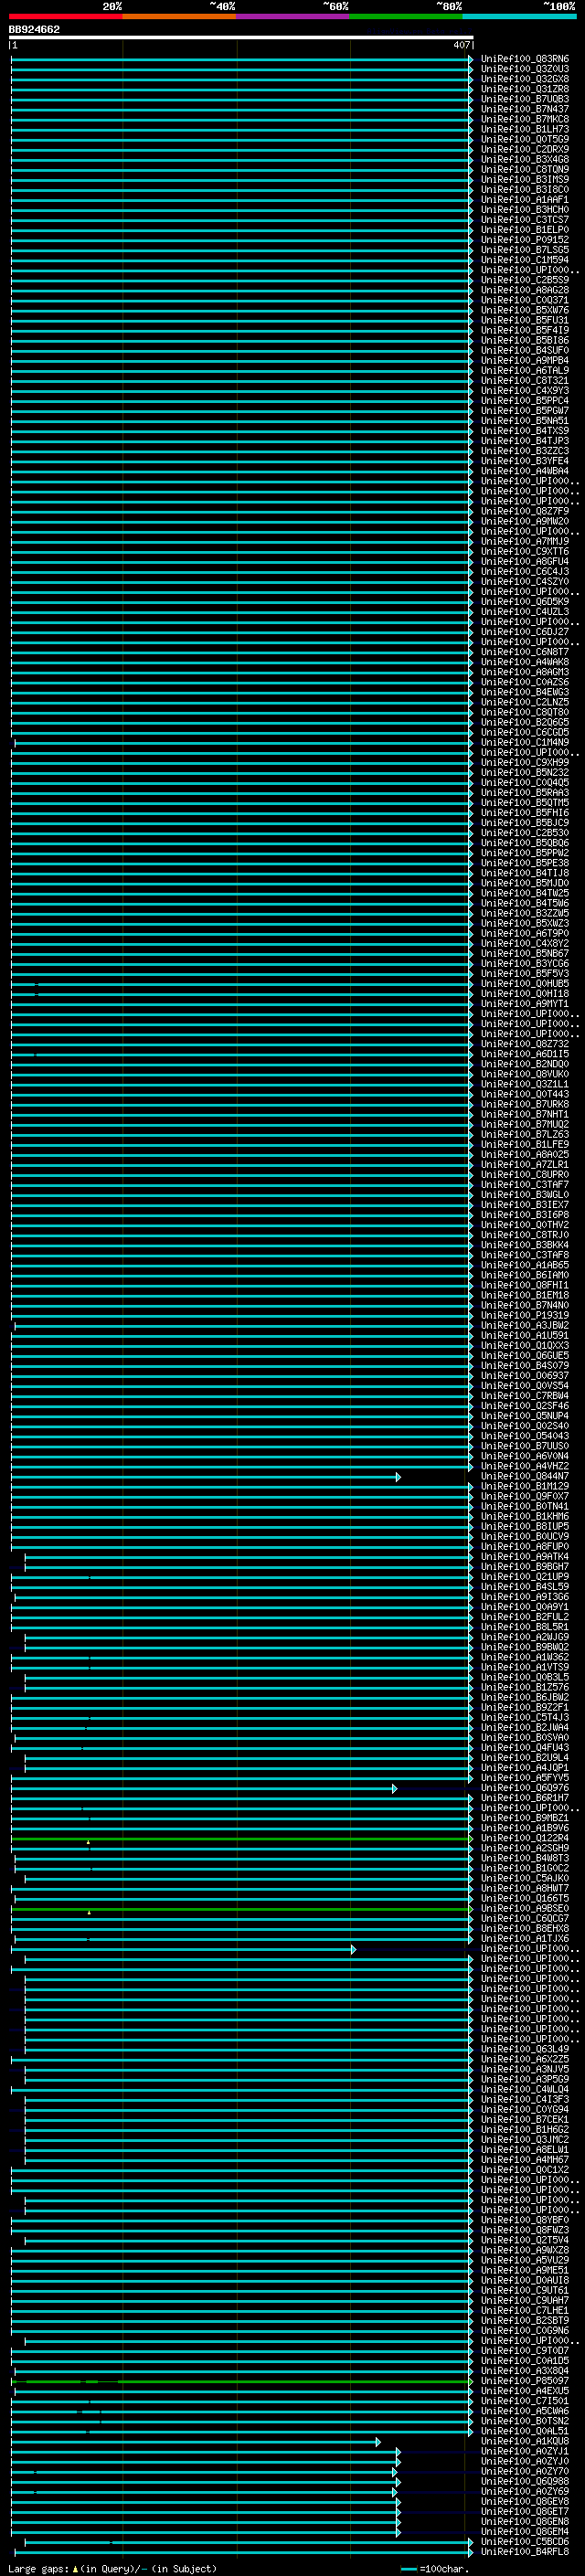Select hit UniRef100_B4TIJ8
This screenshot has width=585, height=2576.
click(524, 873)
